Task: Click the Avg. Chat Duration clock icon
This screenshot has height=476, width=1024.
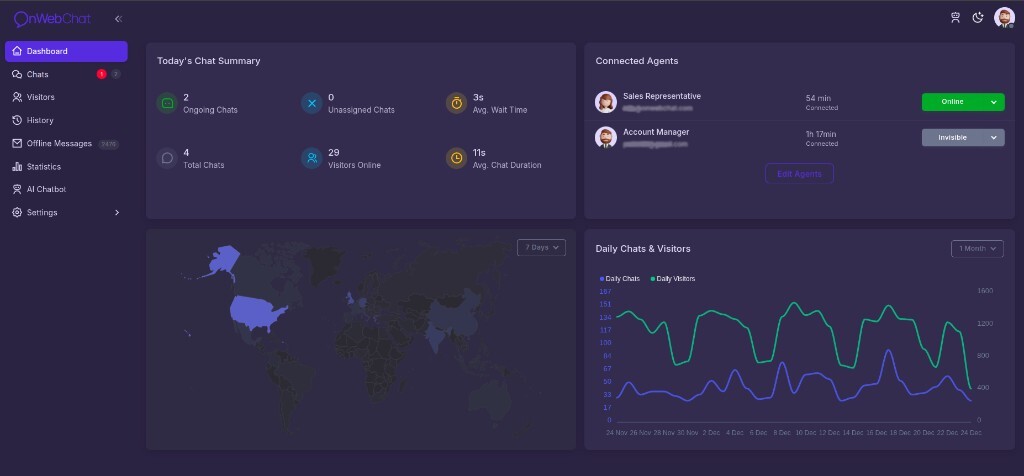Action: click(456, 158)
